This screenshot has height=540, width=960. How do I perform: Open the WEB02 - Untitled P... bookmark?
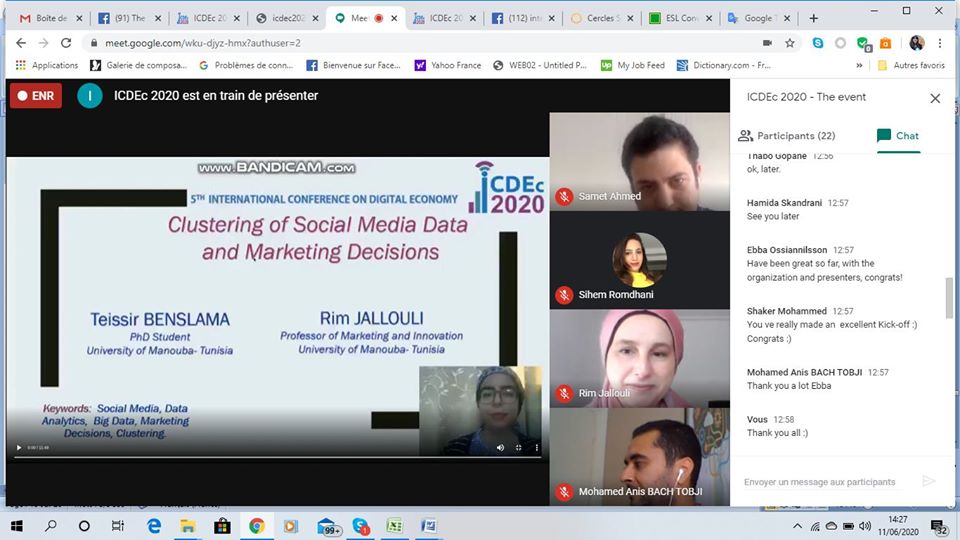pos(541,65)
